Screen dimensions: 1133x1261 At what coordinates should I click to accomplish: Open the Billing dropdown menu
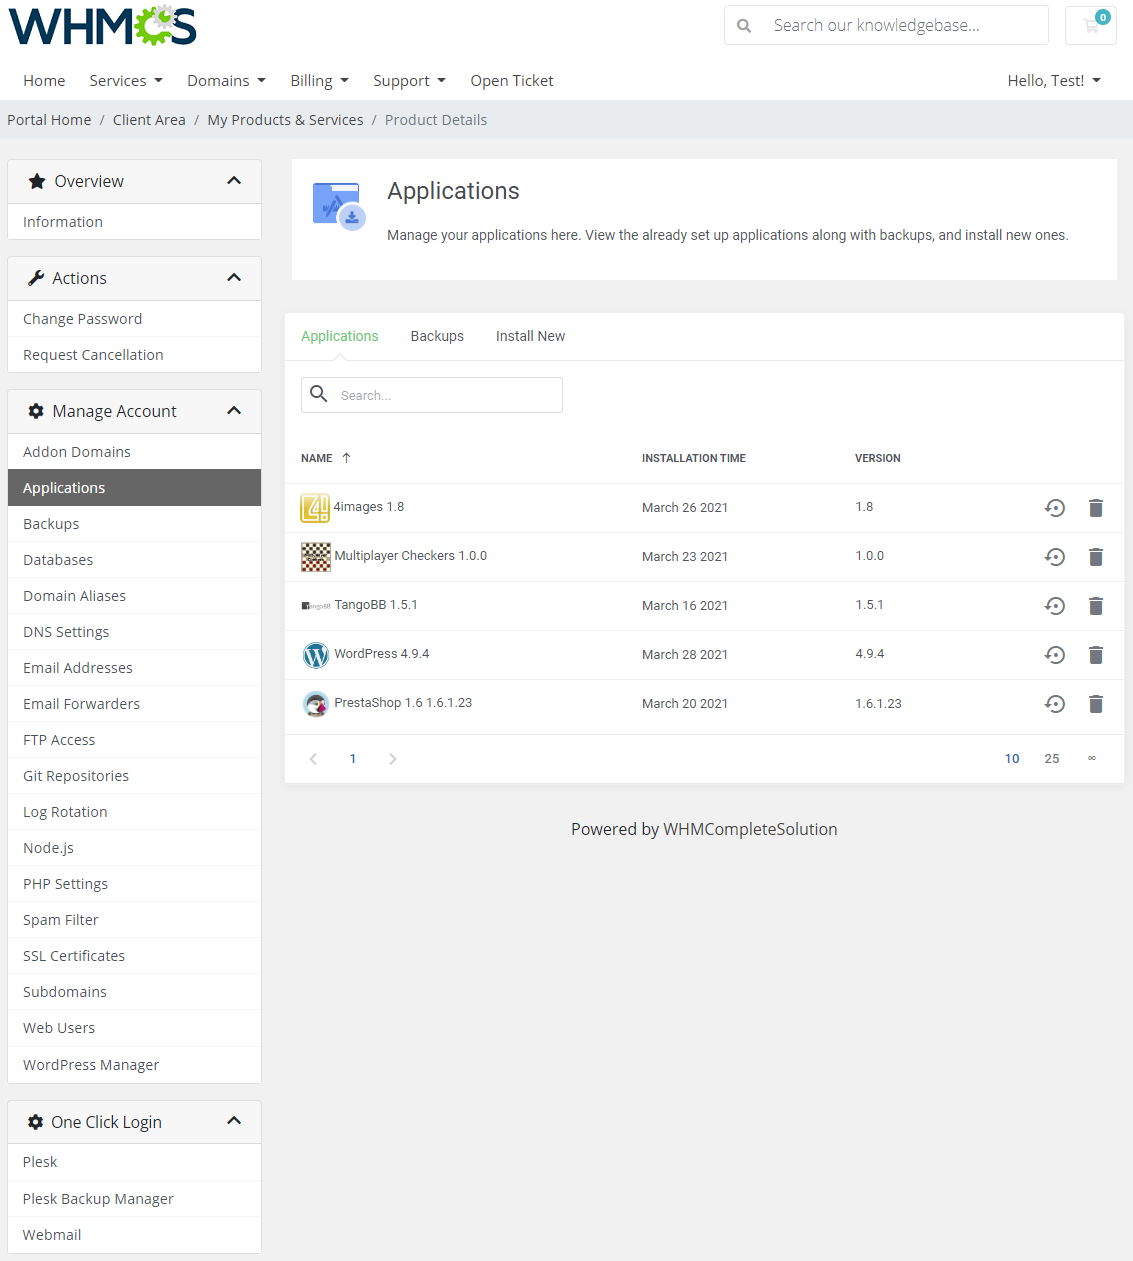(x=320, y=81)
